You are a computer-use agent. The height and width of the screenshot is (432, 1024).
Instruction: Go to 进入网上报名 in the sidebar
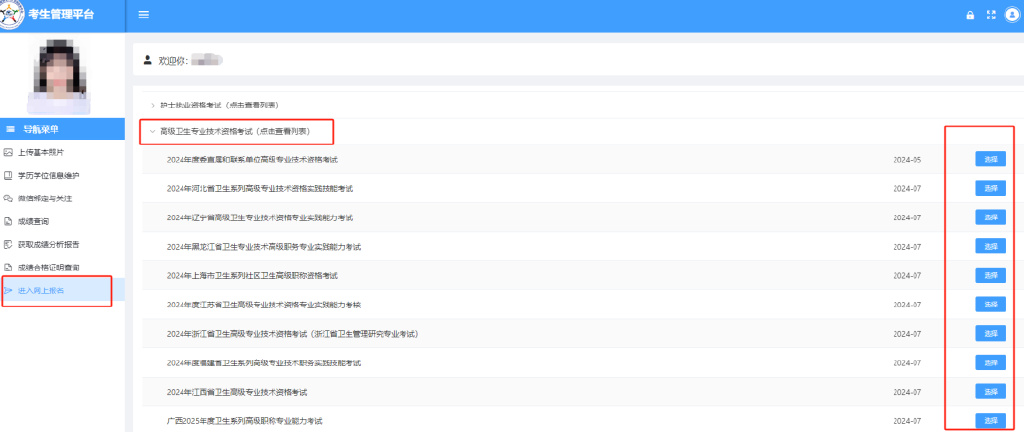coord(62,290)
